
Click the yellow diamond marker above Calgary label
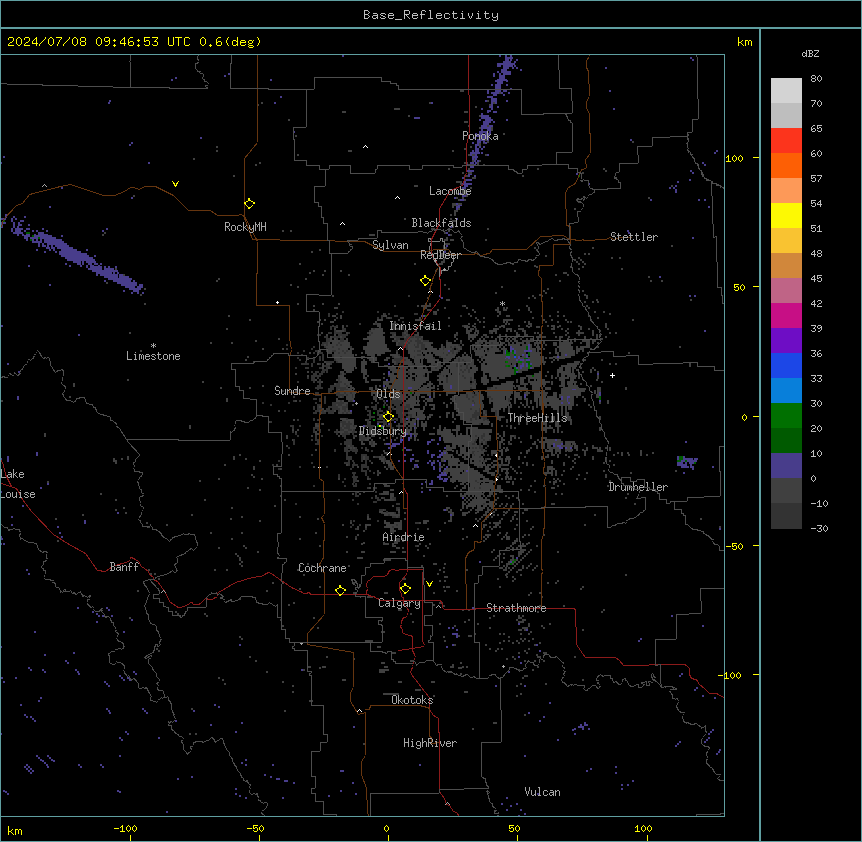(x=405, y=589)
